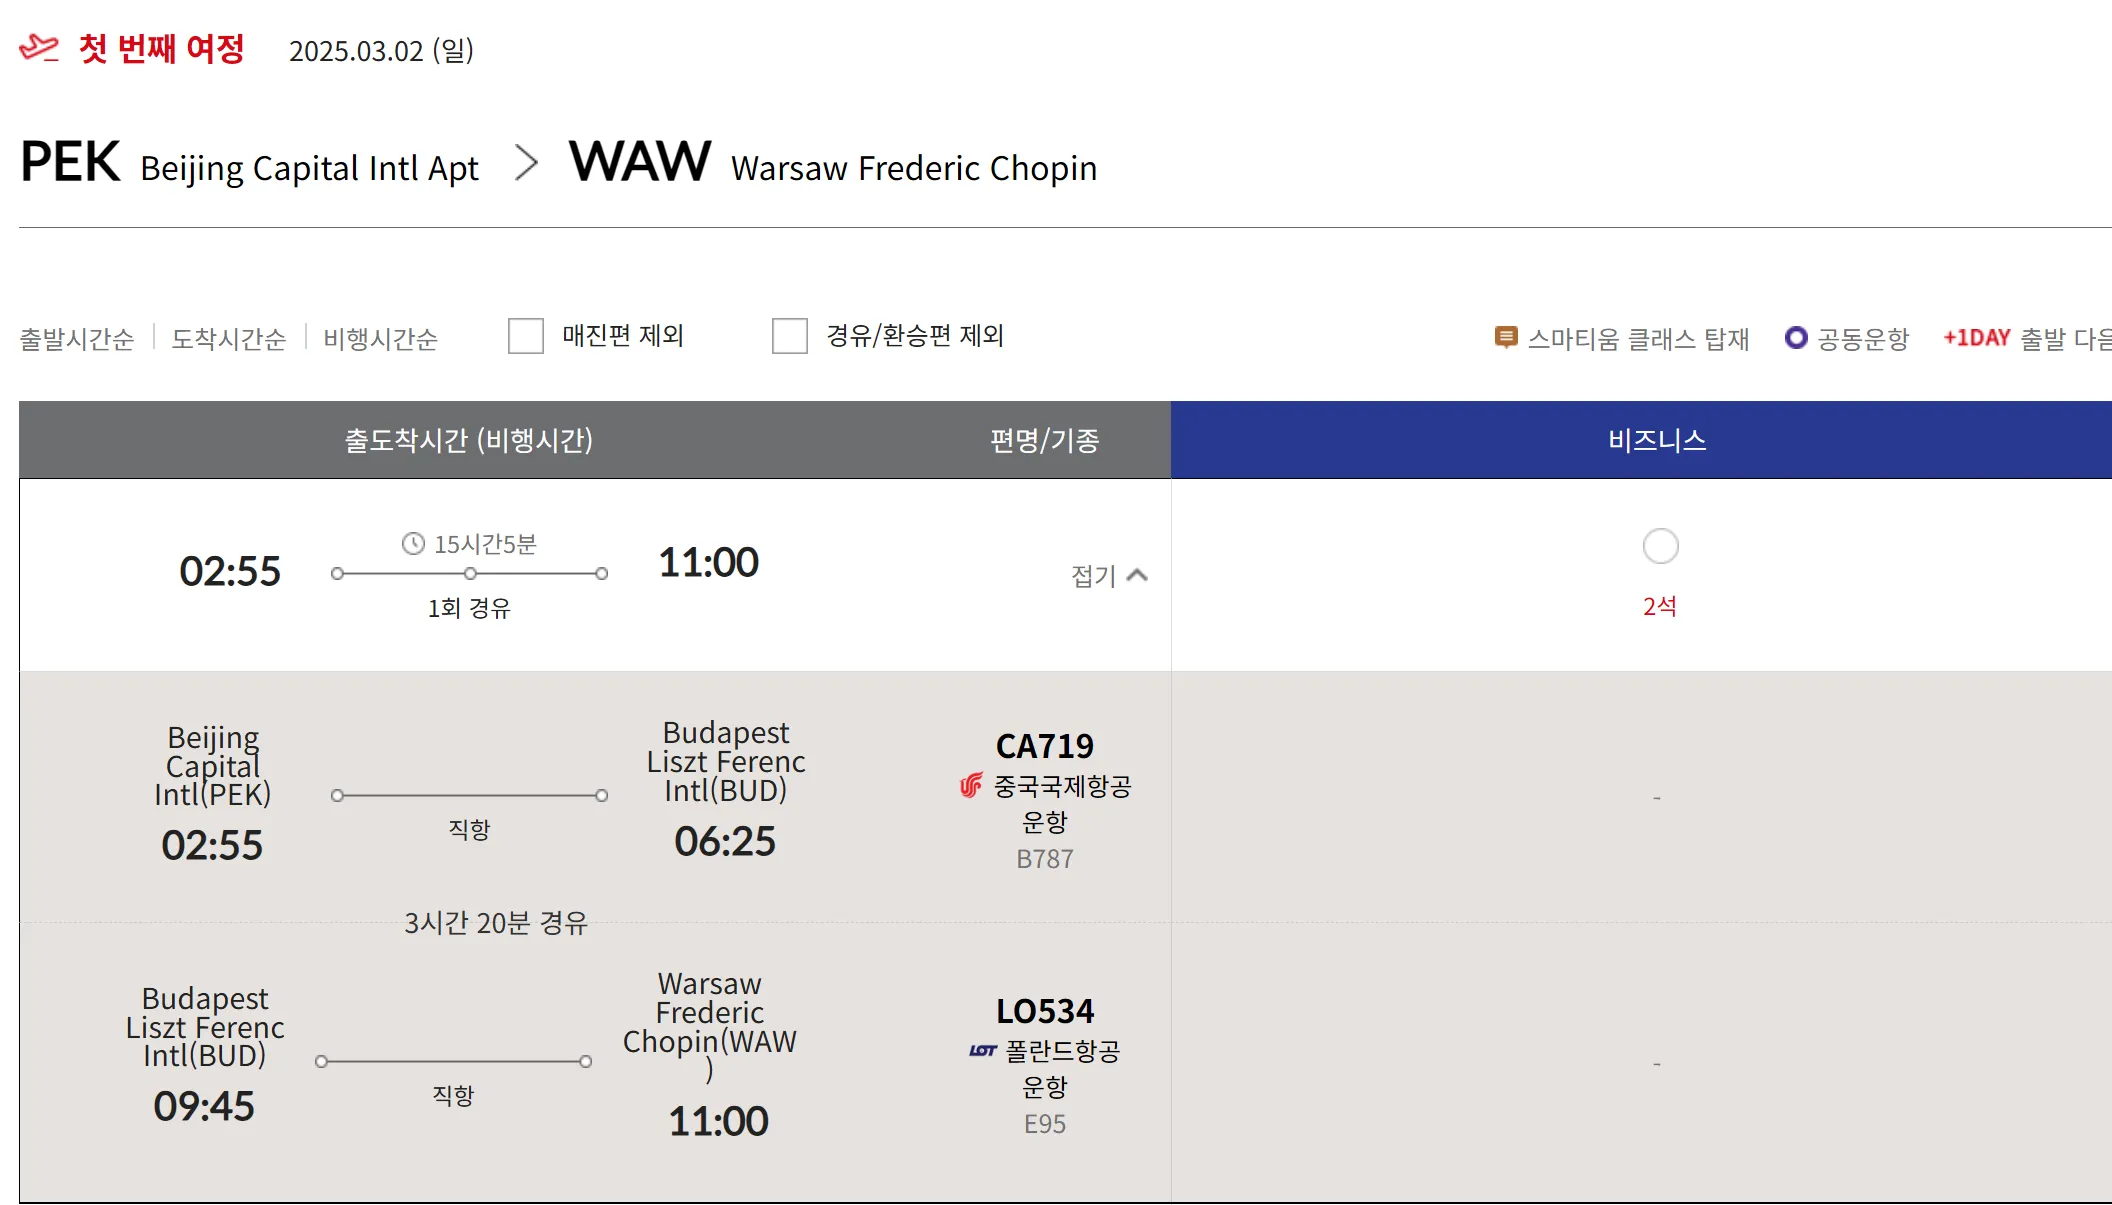The width and height of the screenshot is (2112, 1205).
Task: Select the business class fare radio button
Action: coord(1660,546)
